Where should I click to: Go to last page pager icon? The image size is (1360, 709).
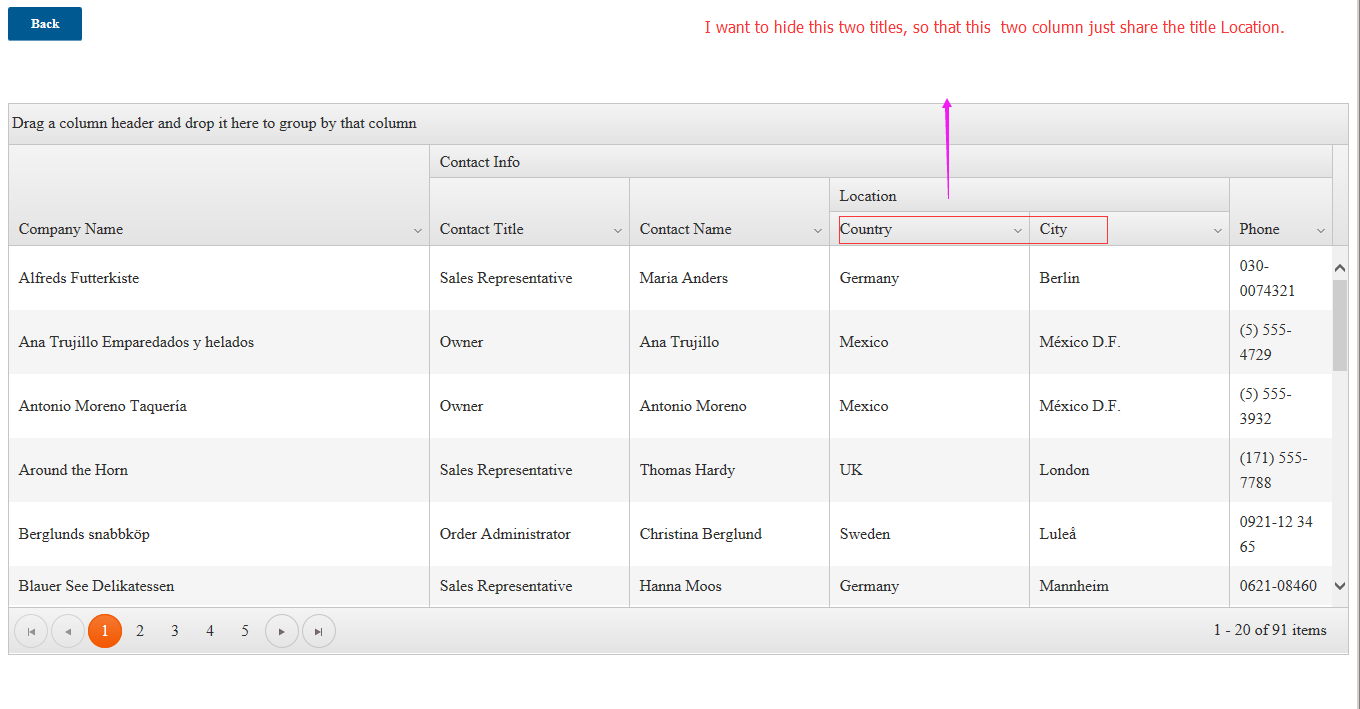pyautogui.click(x=319, y=631)
